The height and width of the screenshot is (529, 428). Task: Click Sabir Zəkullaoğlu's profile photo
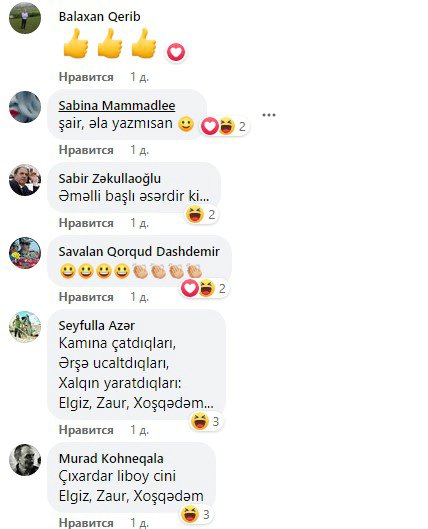click(x=25, y=180)
